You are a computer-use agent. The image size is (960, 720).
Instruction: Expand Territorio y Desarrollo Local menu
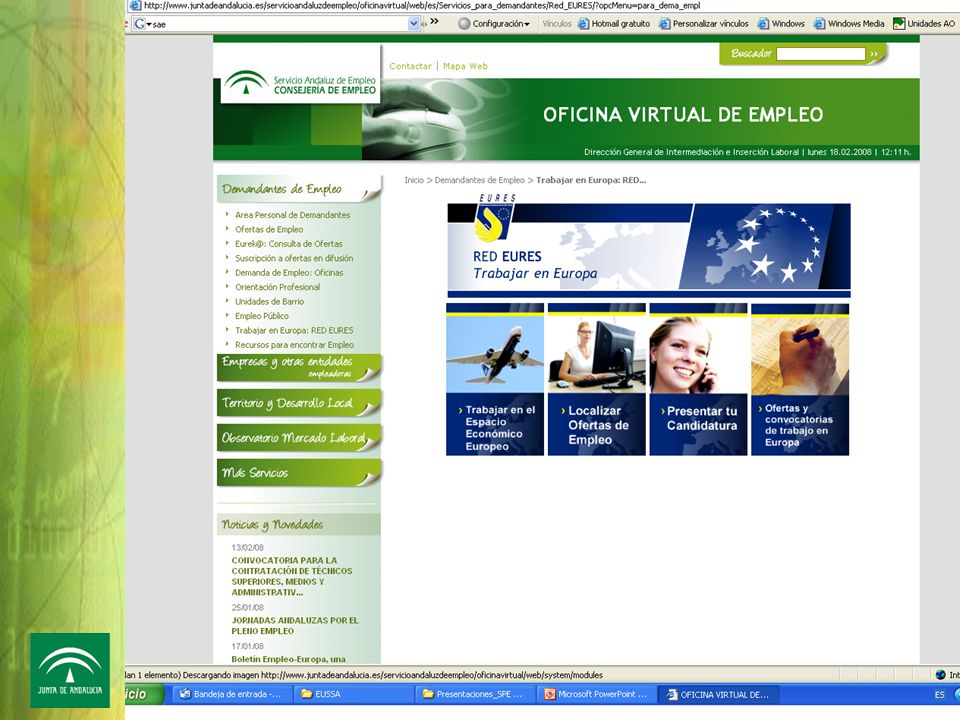click(299, 403)
